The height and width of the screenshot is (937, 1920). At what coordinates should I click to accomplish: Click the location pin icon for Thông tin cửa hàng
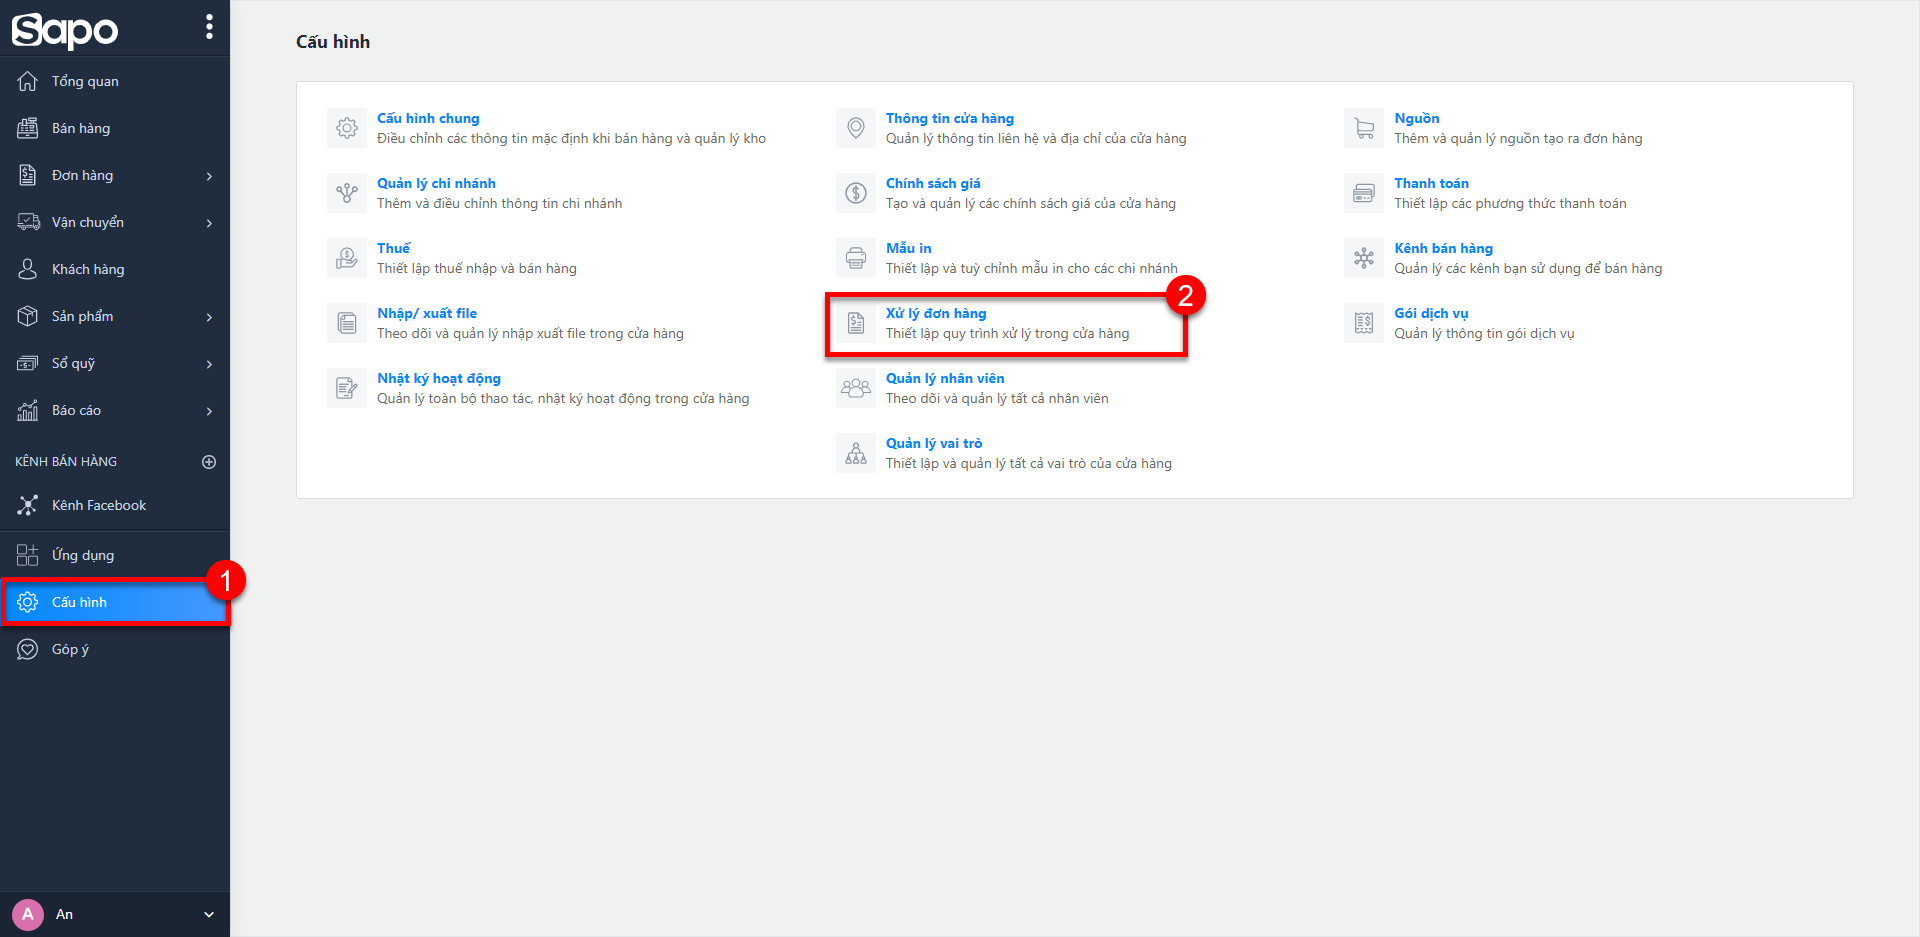point(856,128)
